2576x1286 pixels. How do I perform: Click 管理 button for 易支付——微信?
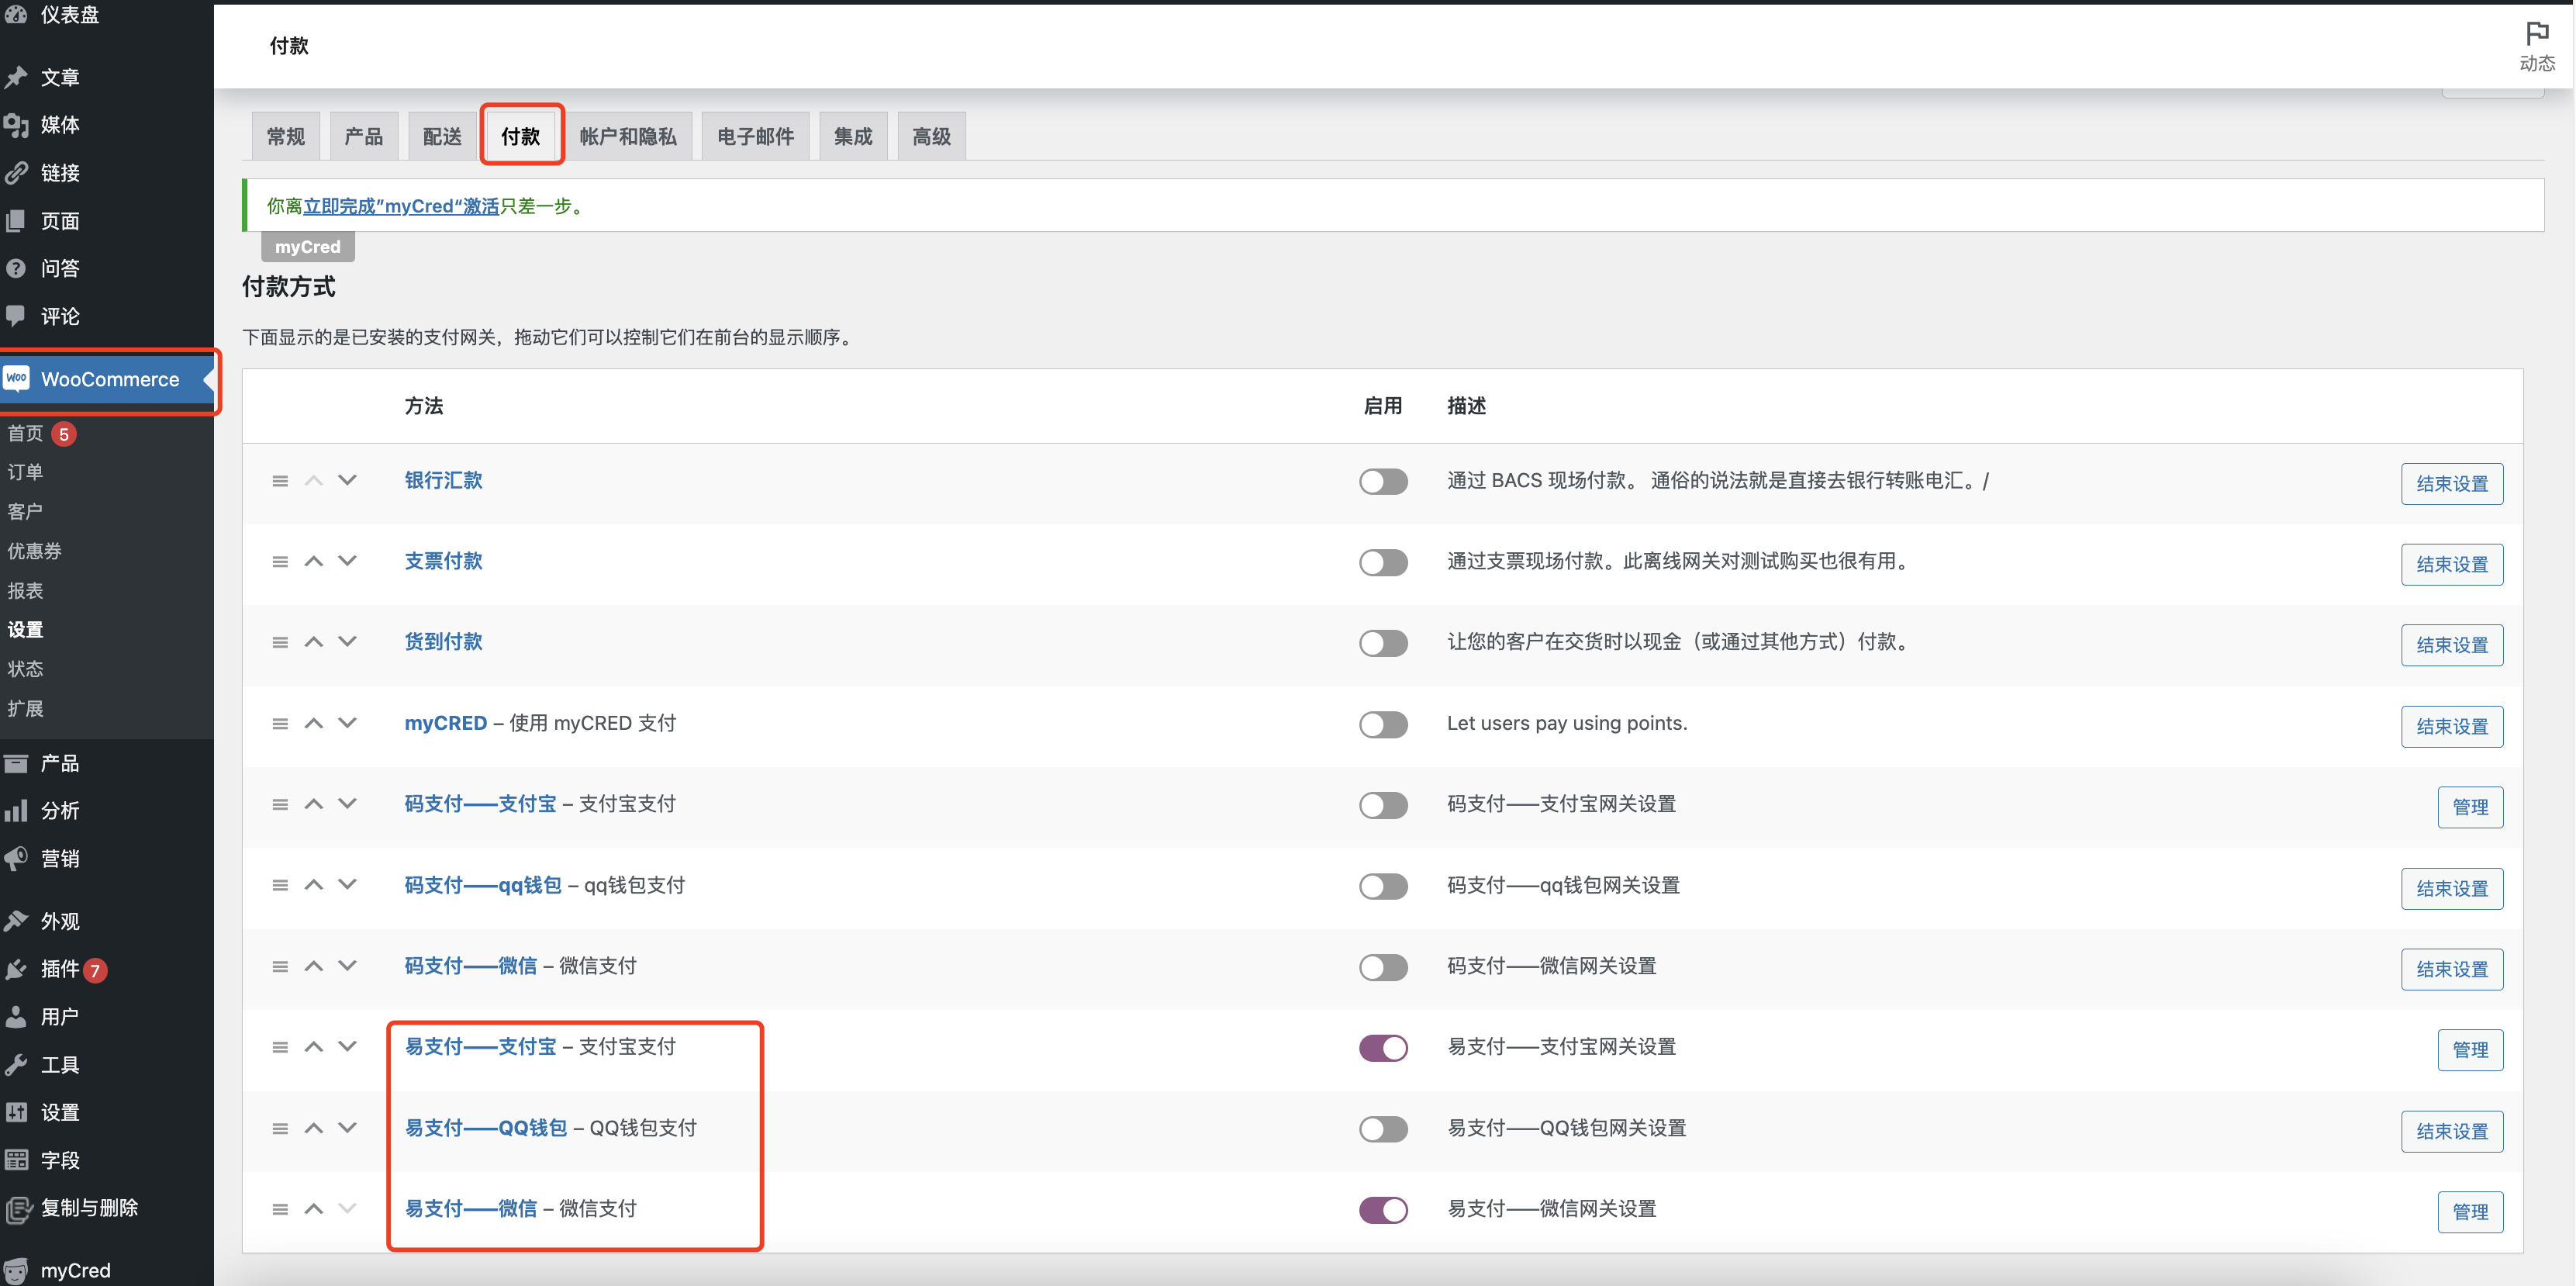click(x=2470, y=1212)
